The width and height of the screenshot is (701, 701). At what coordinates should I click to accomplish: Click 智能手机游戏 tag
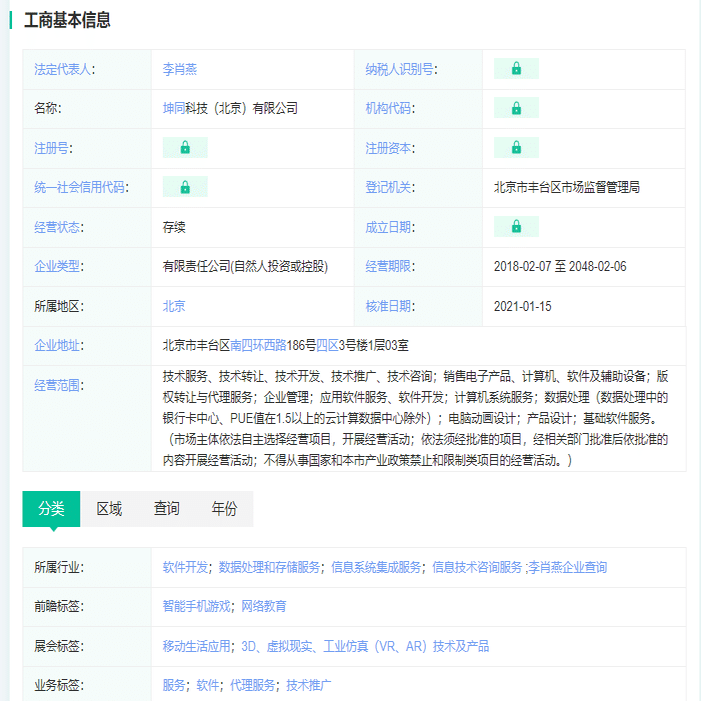197,606
